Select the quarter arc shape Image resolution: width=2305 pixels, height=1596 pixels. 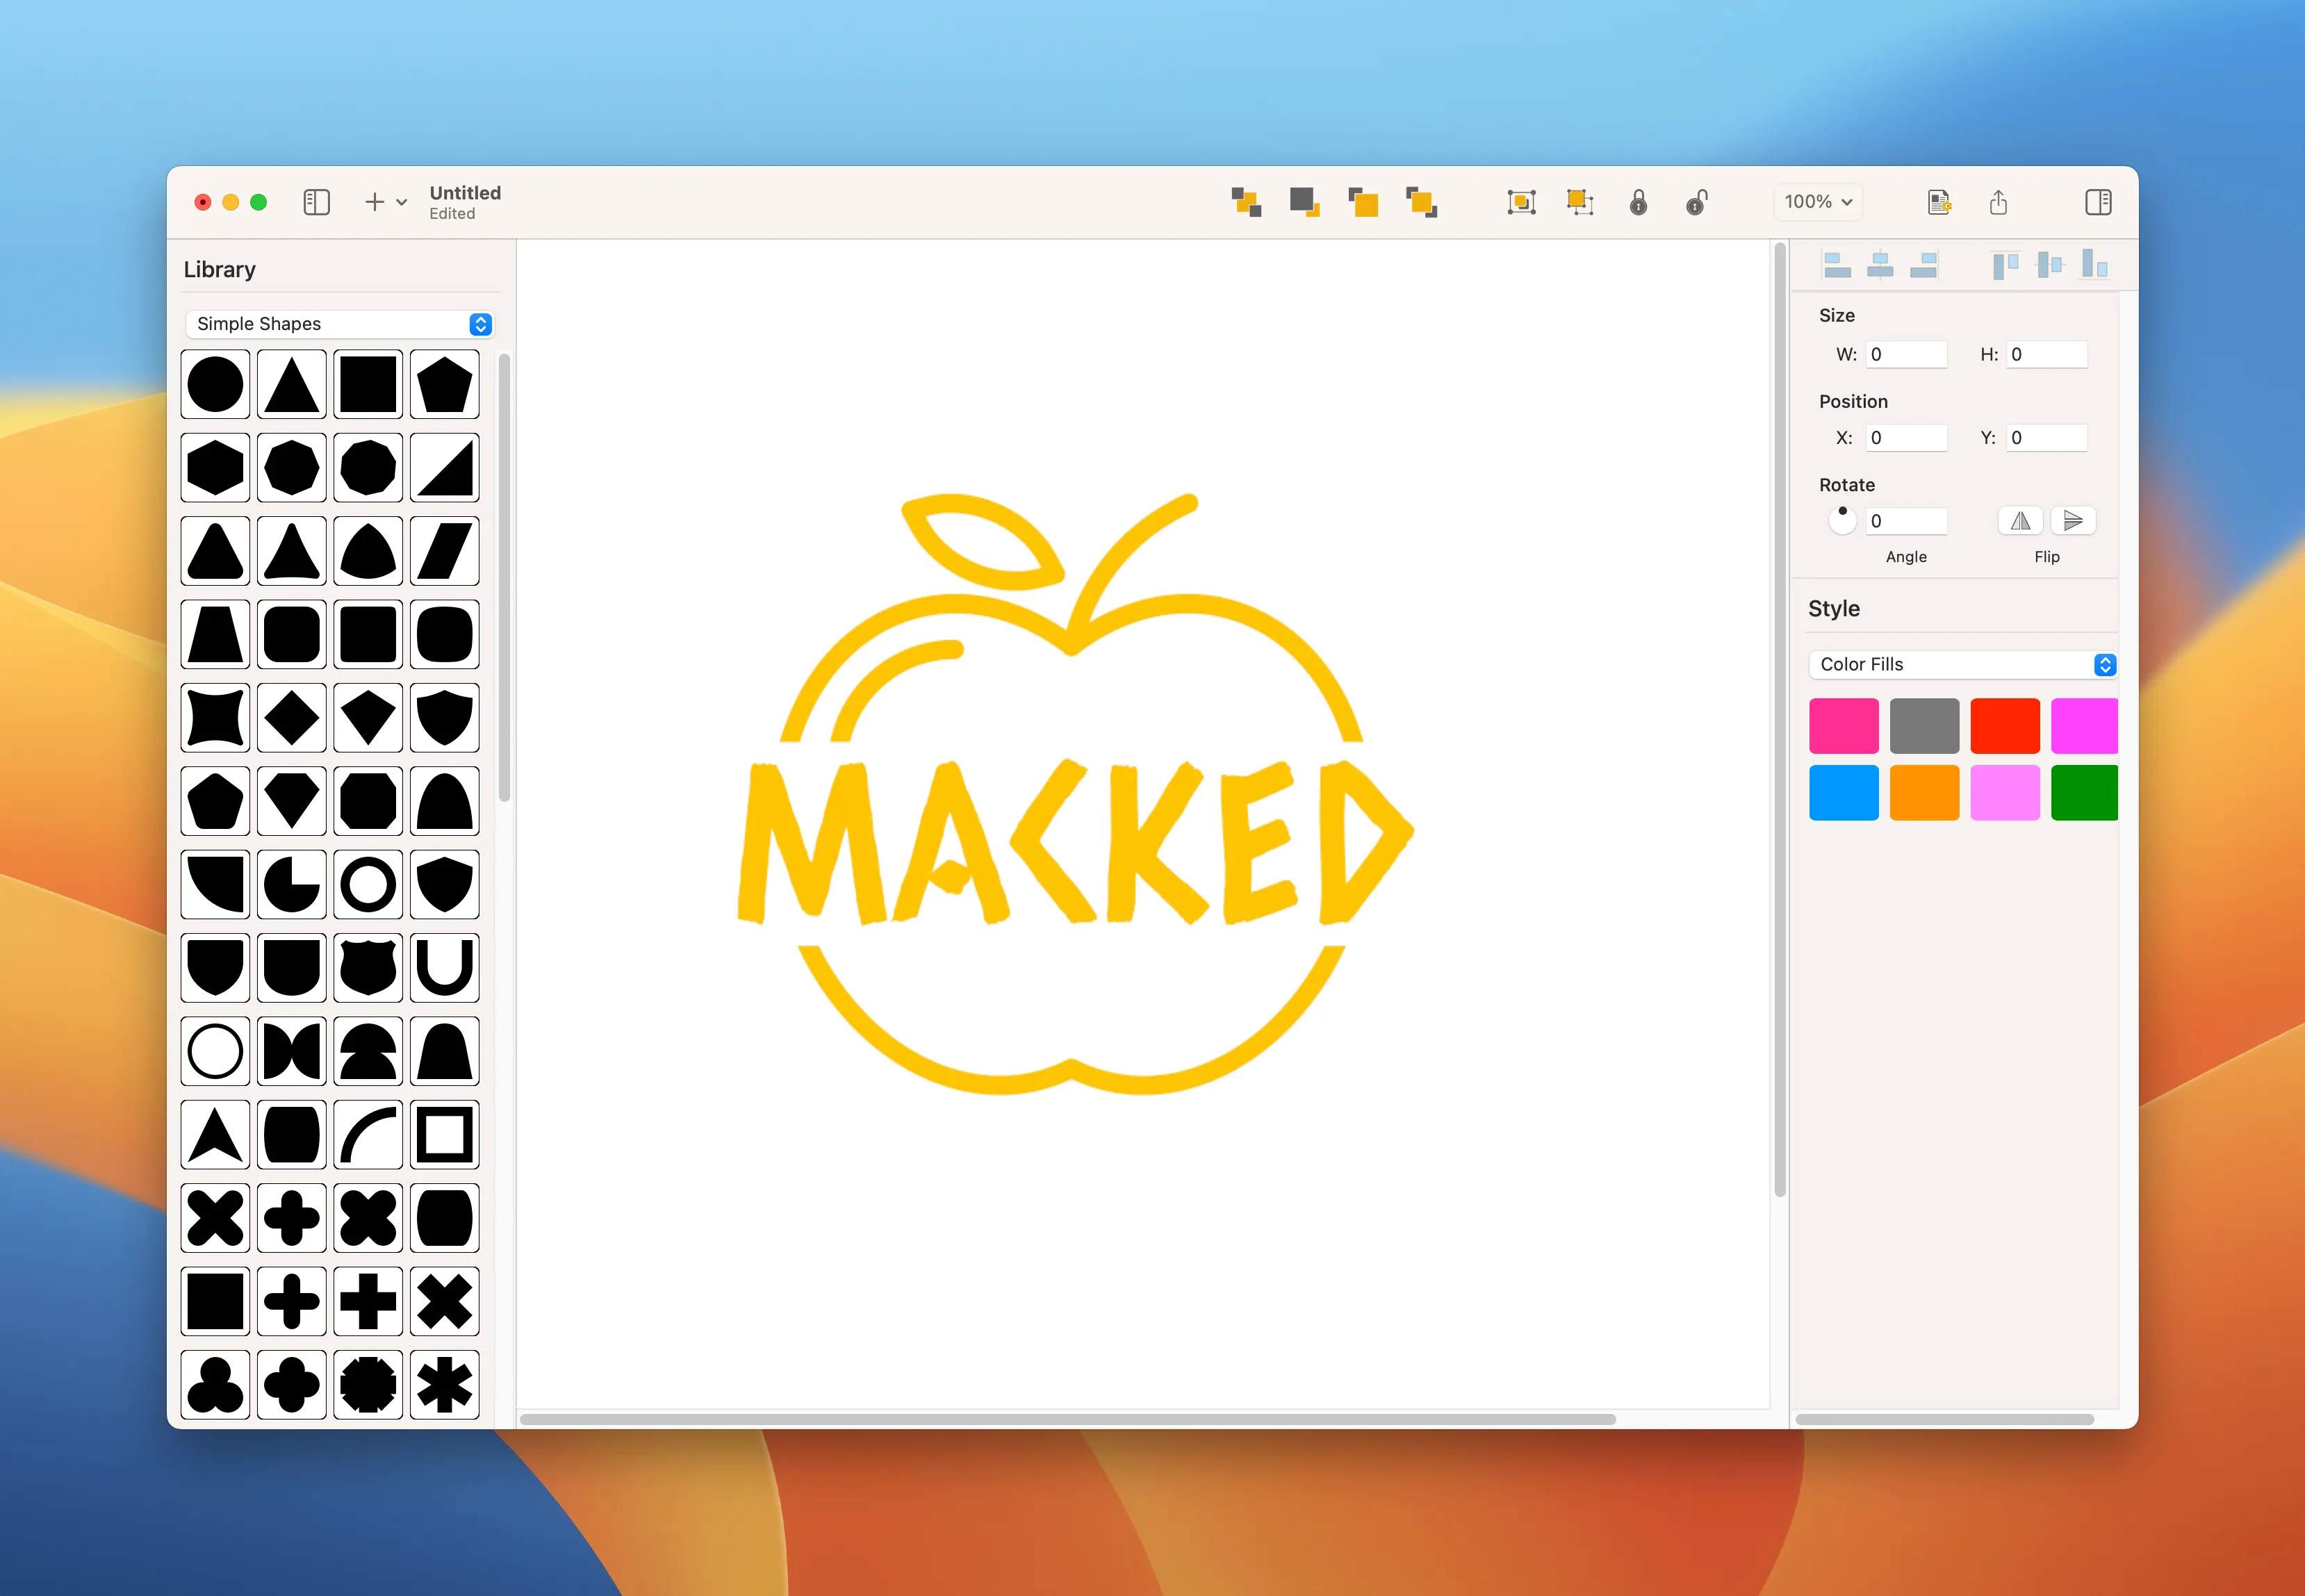tap(368, 1135)
